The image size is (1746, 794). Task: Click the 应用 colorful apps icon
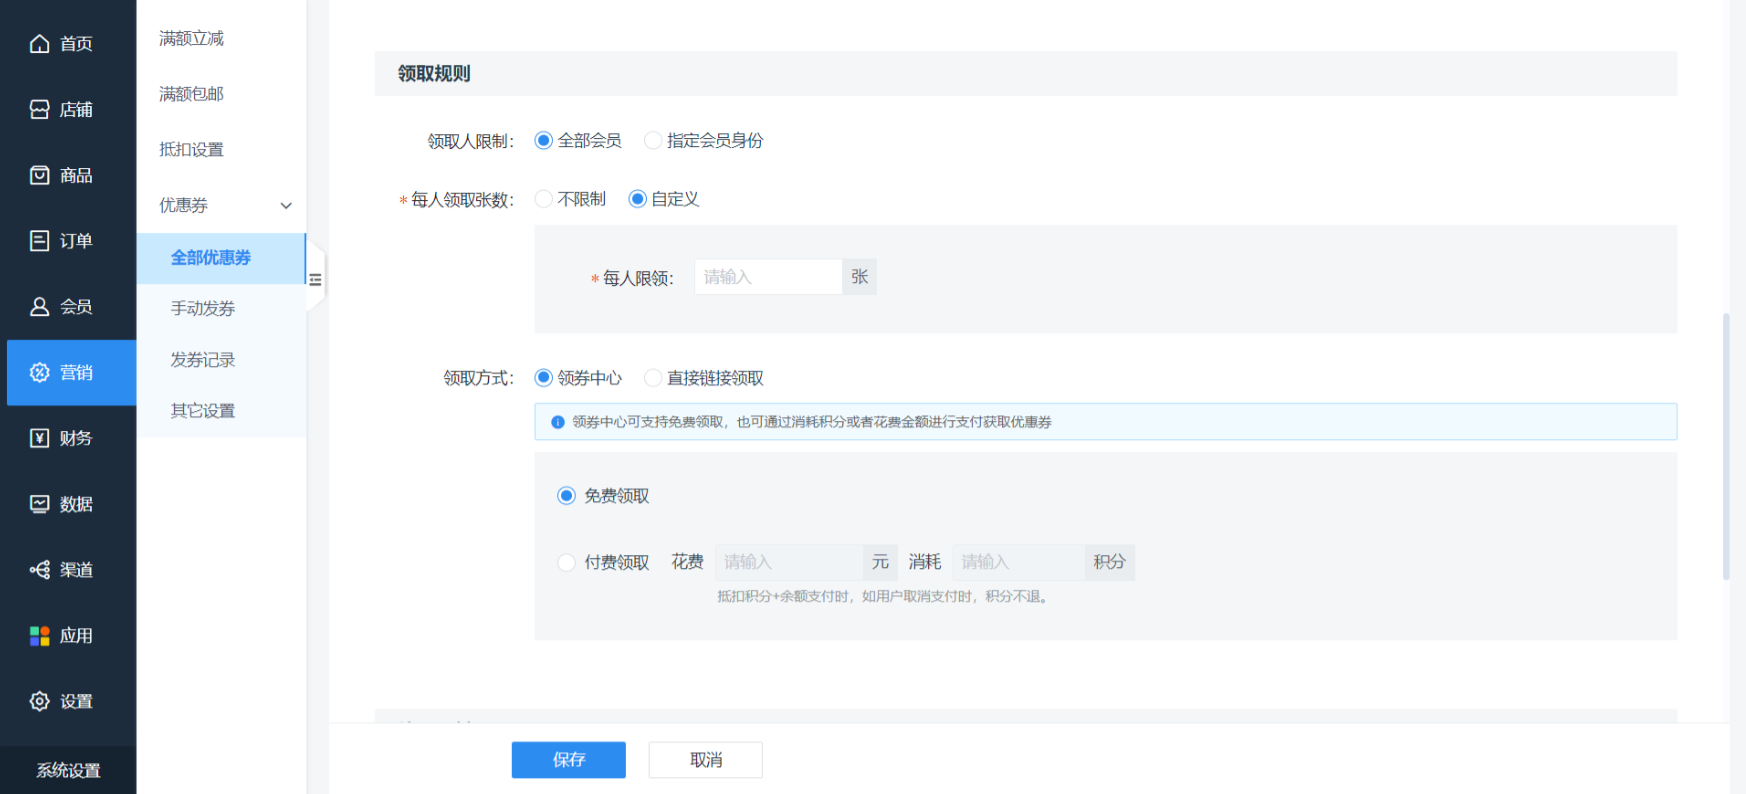(x=40, y=635)
